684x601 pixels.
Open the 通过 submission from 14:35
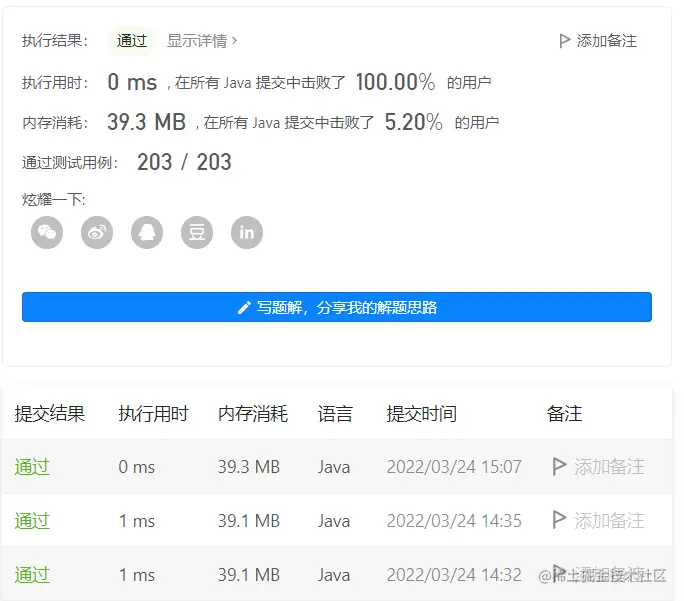tap(32, 521)
